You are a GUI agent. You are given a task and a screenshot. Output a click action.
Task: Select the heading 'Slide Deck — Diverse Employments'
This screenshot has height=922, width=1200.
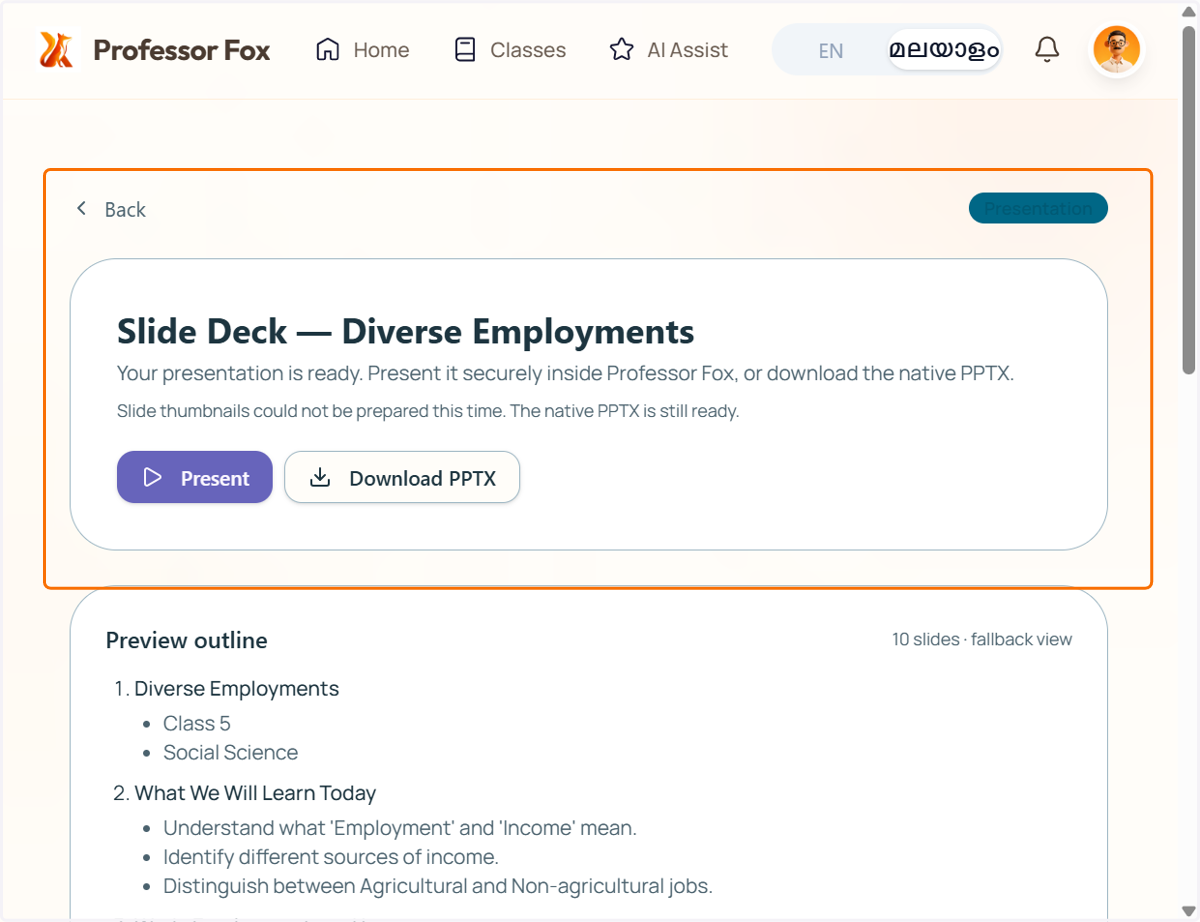pos(405,331)
